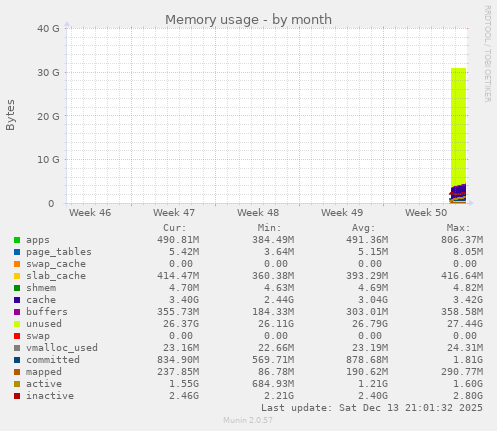Select the unused legend label
Image resolution: width=497 pixels, height=431 pixels.
pyautogui.click(x=44, y=324)
